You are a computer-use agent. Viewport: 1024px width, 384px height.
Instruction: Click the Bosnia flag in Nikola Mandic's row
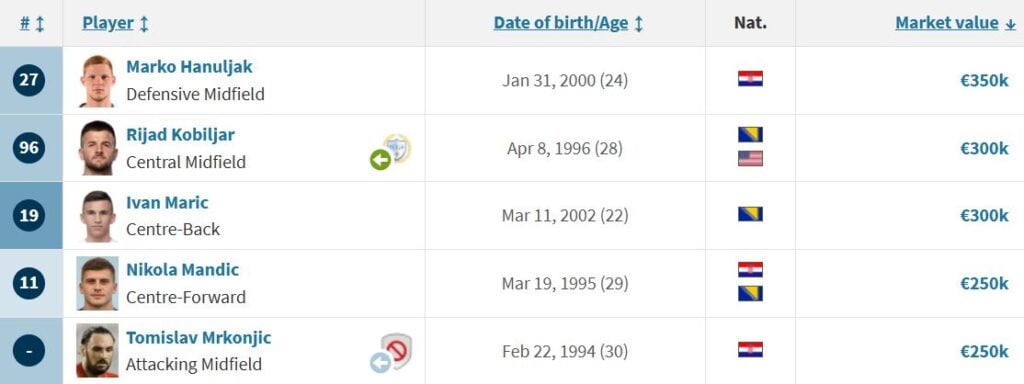(750, 294)
